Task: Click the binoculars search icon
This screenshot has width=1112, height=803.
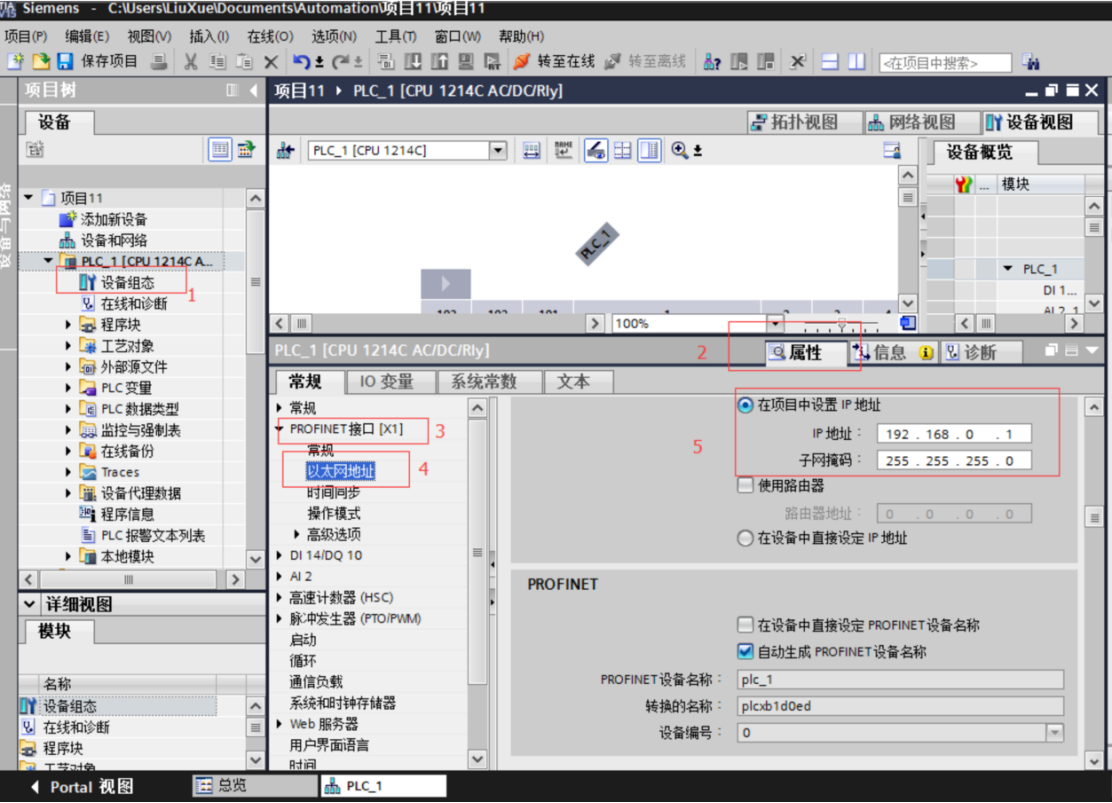Action: [1031, 62]
